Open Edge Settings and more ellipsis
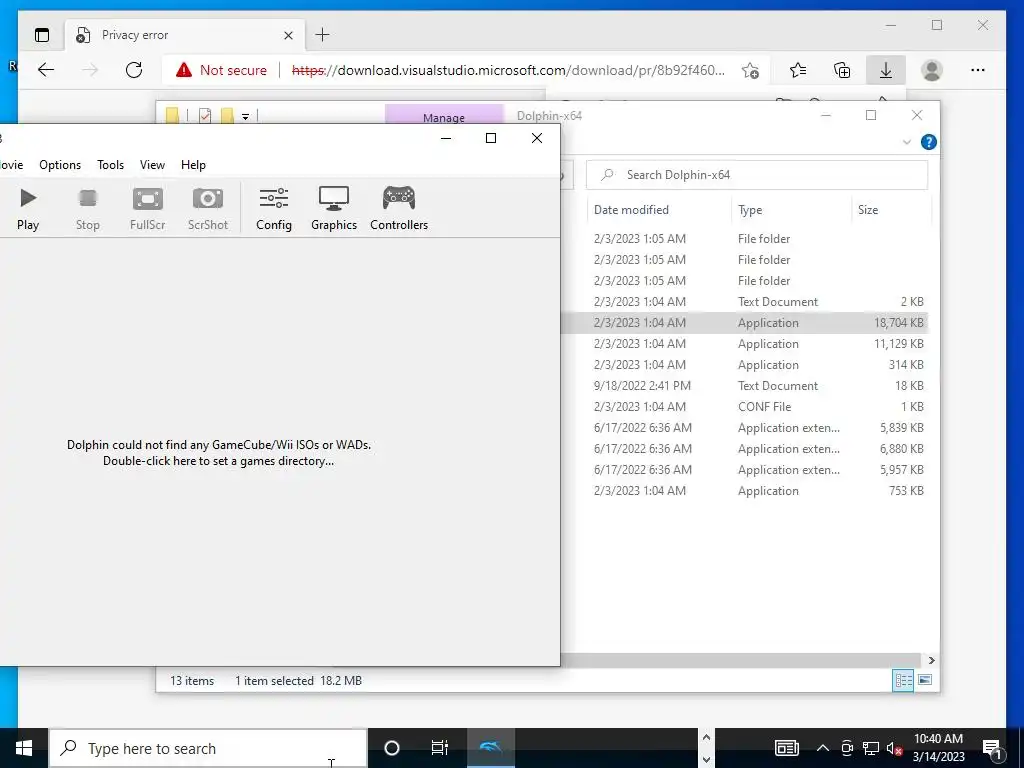Image resolution: width=1024 pixels, height=768 pixels. (x=978, y=70)
